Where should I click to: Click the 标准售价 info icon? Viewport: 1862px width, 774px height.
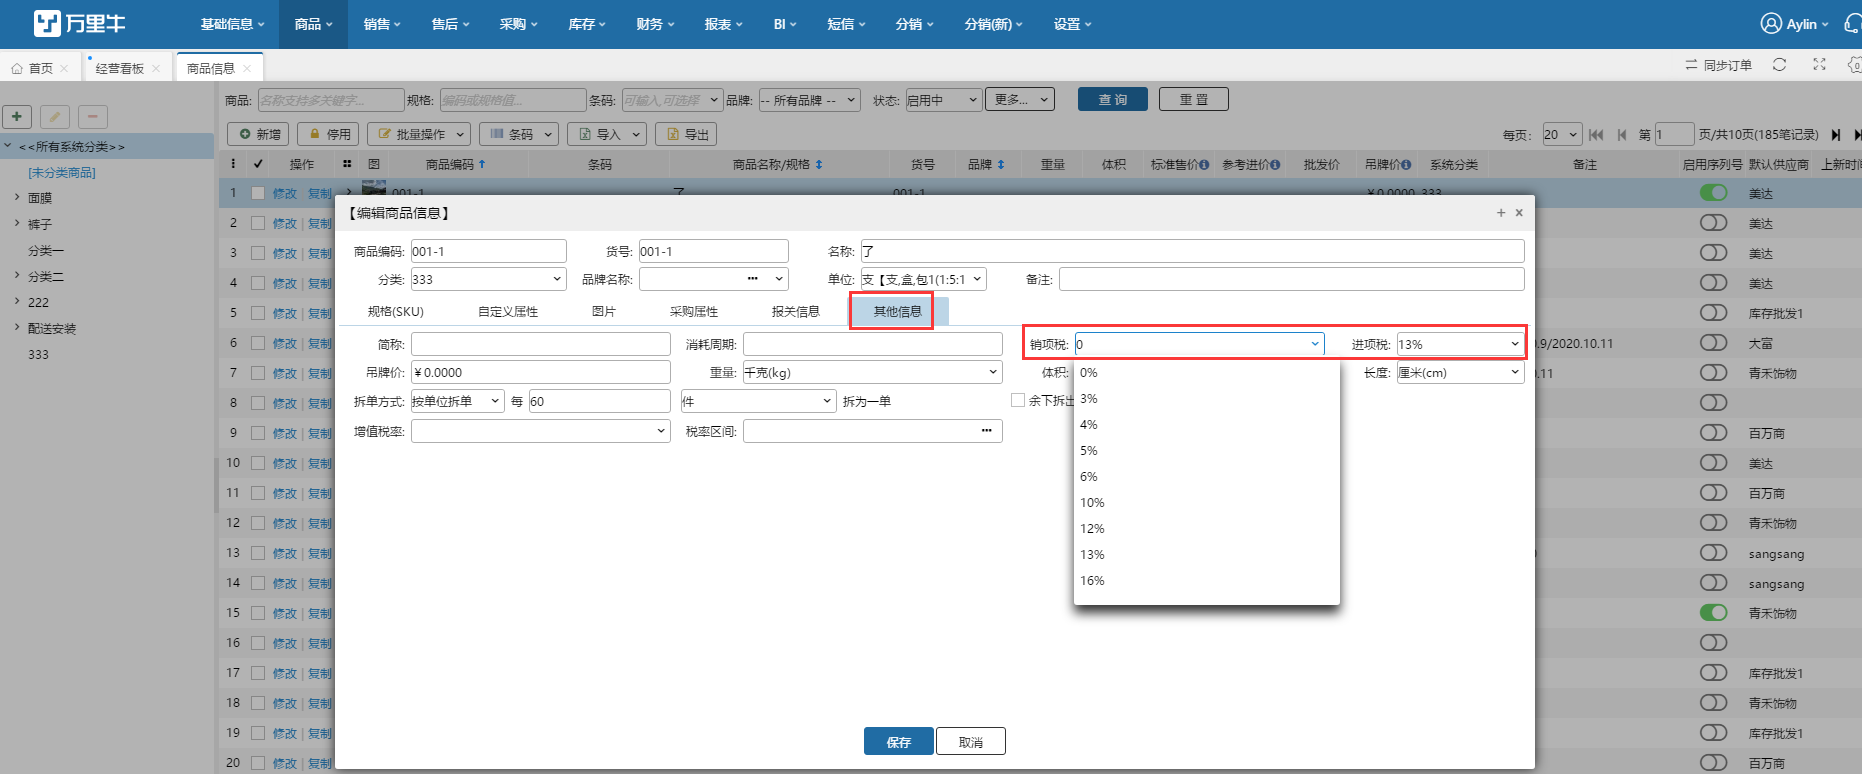click(x=1204, y=165)
